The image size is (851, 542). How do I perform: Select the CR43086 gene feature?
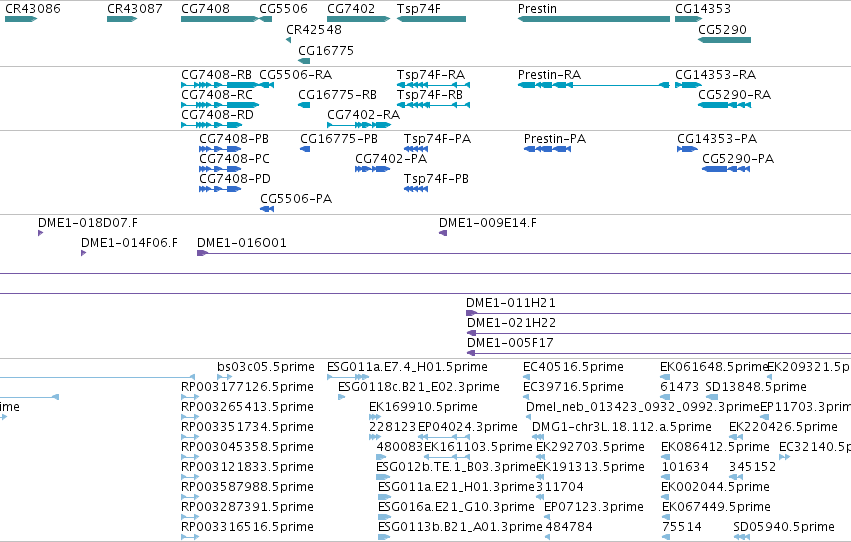coord(21,19)
